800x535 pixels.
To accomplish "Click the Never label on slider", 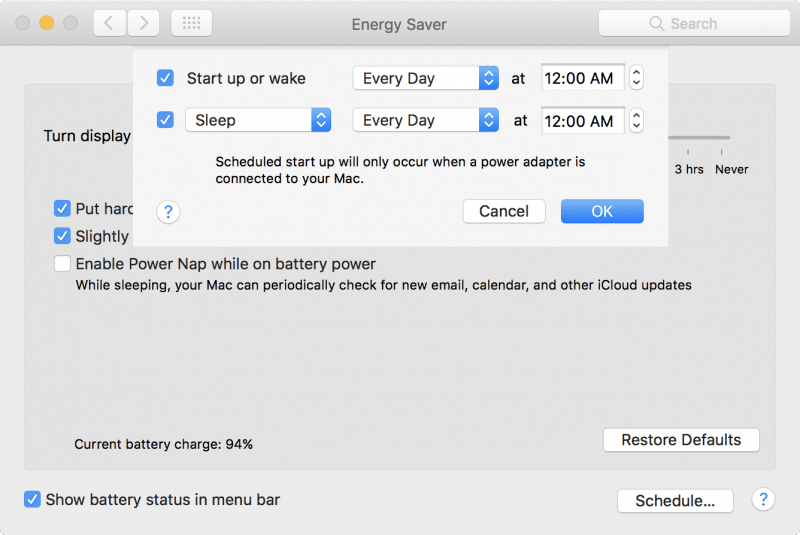I will point(732,169).
